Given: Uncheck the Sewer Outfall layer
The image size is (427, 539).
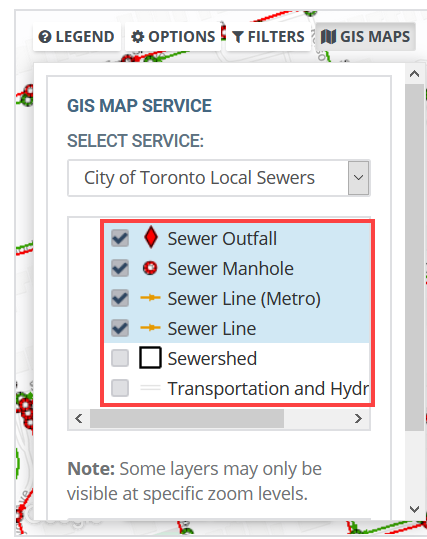Looking at the screenshot, I should [120, 238].
